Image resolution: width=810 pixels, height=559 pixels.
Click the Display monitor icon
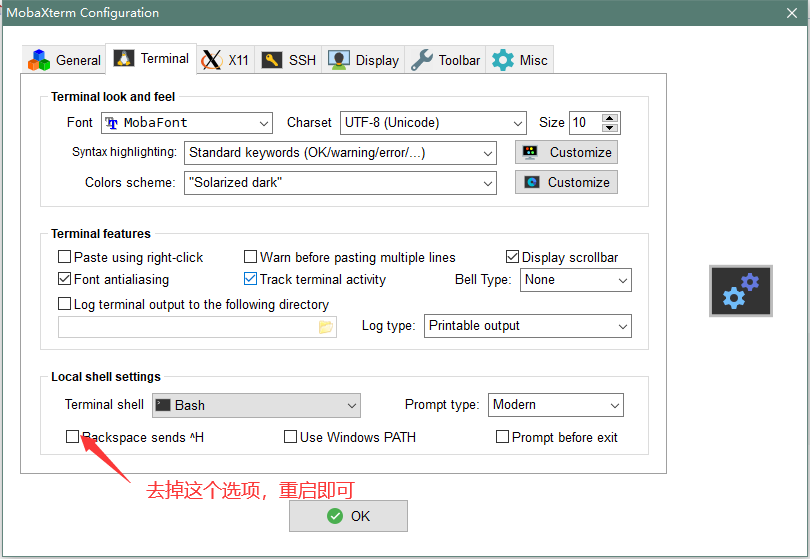click(339, 60)
